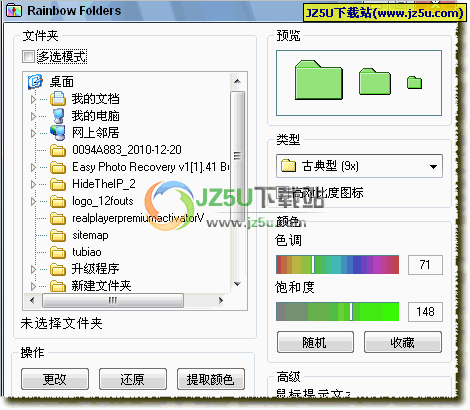This screenshot has height=410, width=470.
Task: Click the Rainbow Folders title bar icon
Action: pyautogui.click(x=14, y=11)
